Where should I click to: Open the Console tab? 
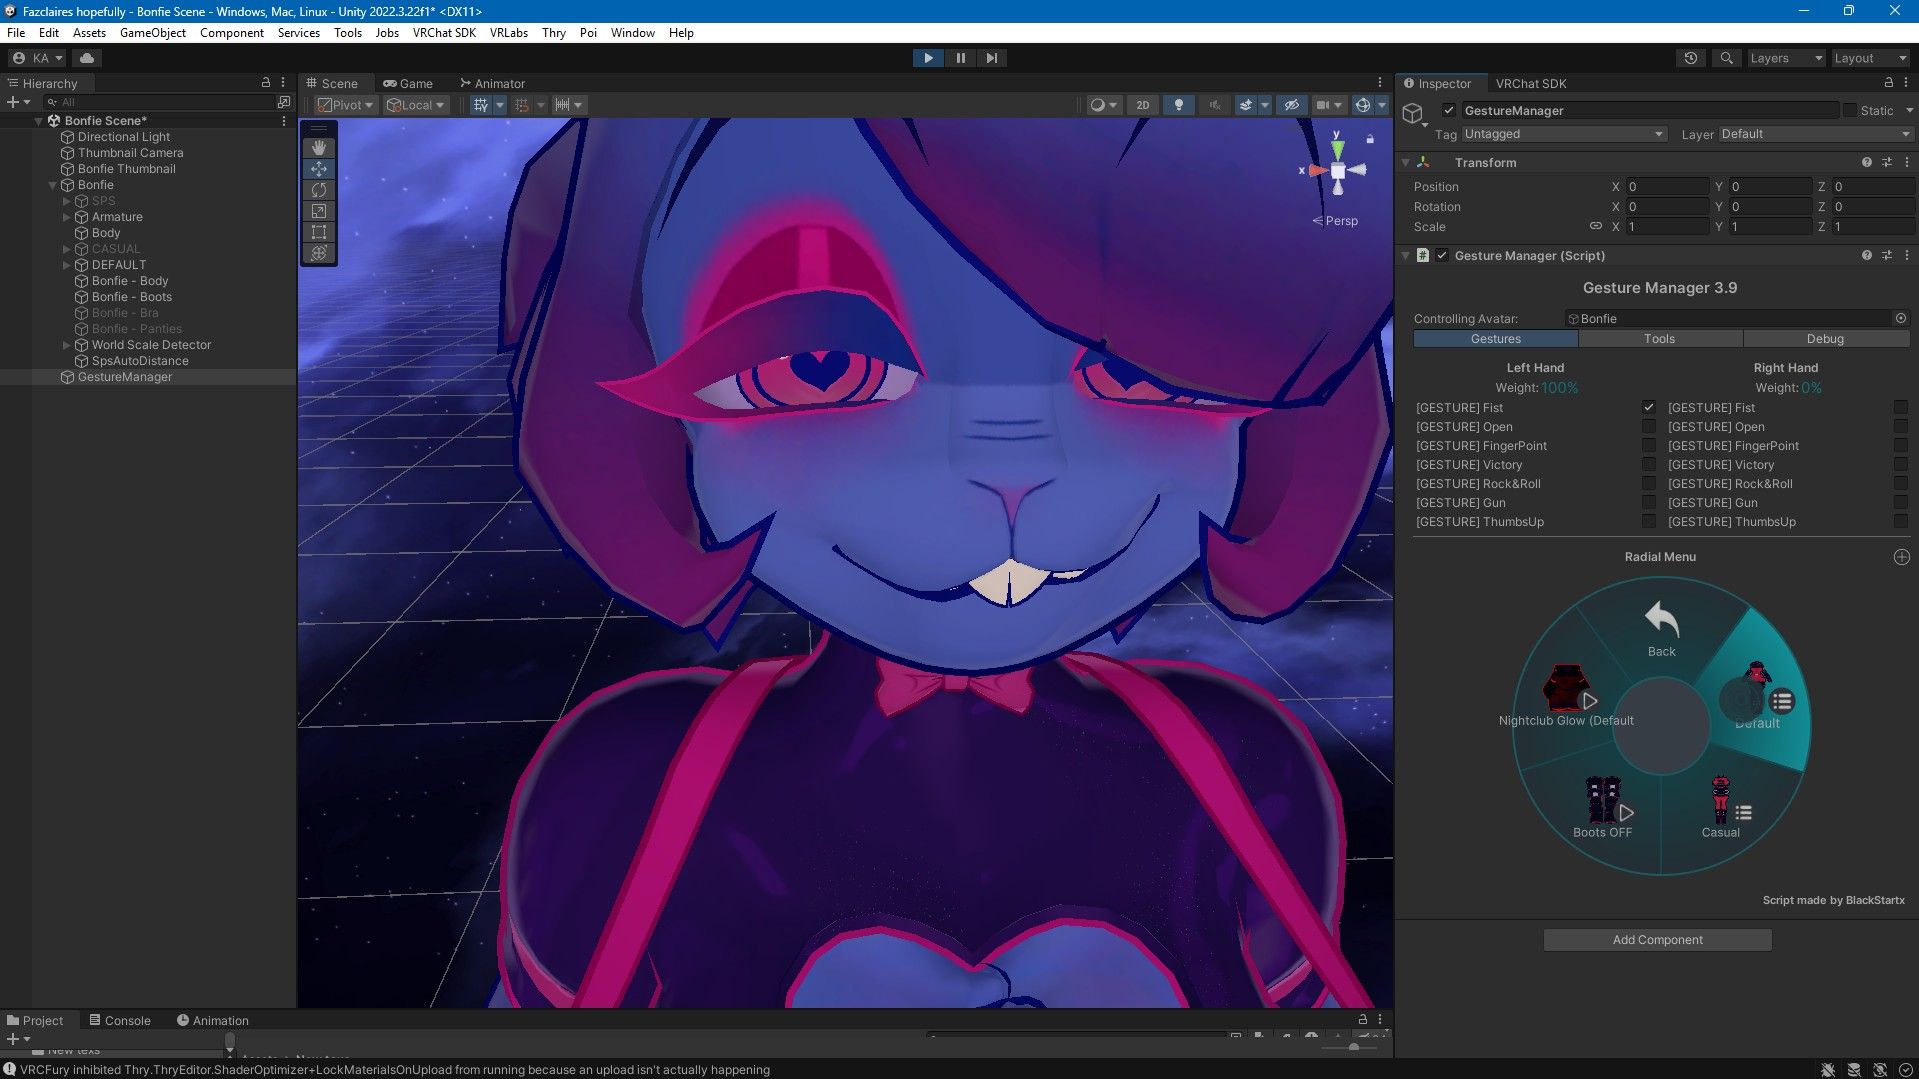120,1020
